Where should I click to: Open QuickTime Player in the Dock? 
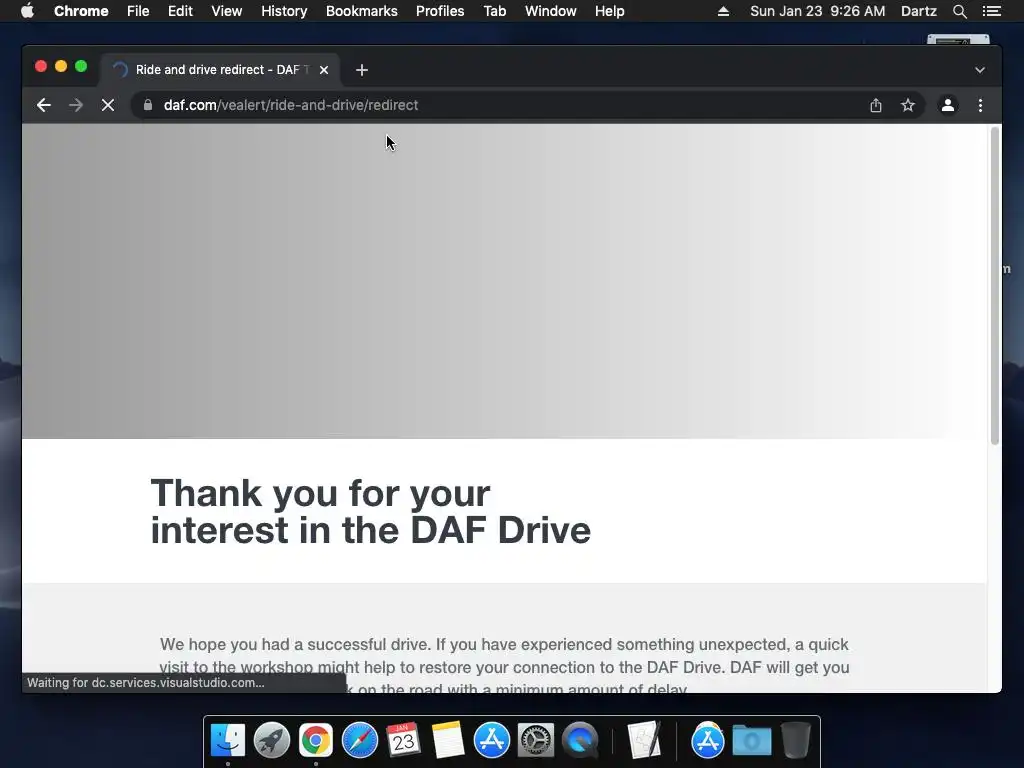click(580, 741)
